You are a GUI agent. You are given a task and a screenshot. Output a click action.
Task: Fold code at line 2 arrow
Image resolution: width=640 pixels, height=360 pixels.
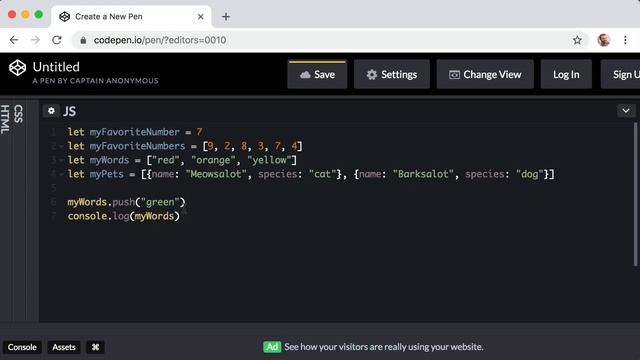[x=61, y=146]
